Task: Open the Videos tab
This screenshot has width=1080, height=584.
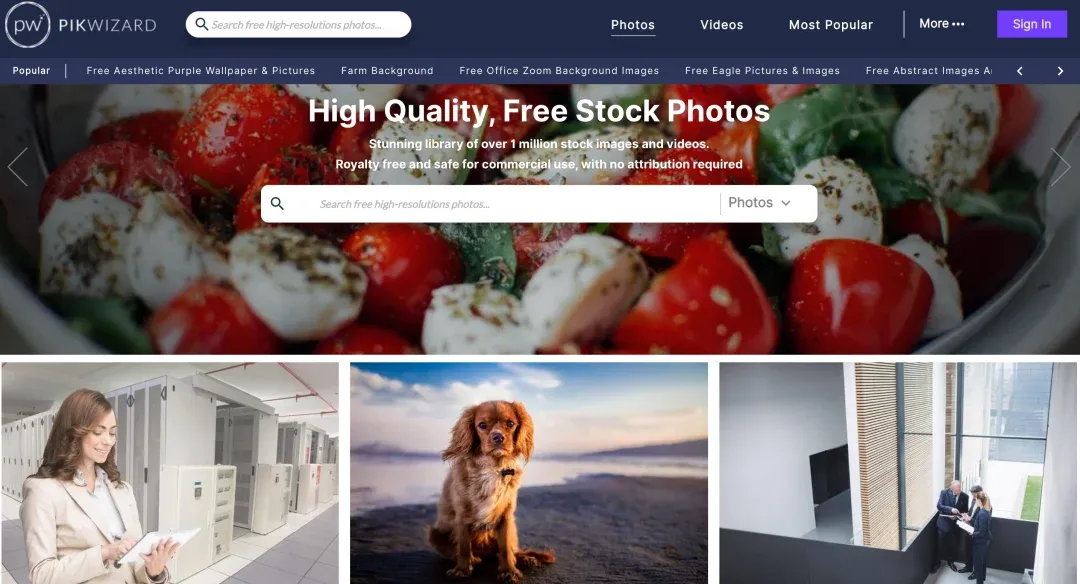Action: point(721,25)
